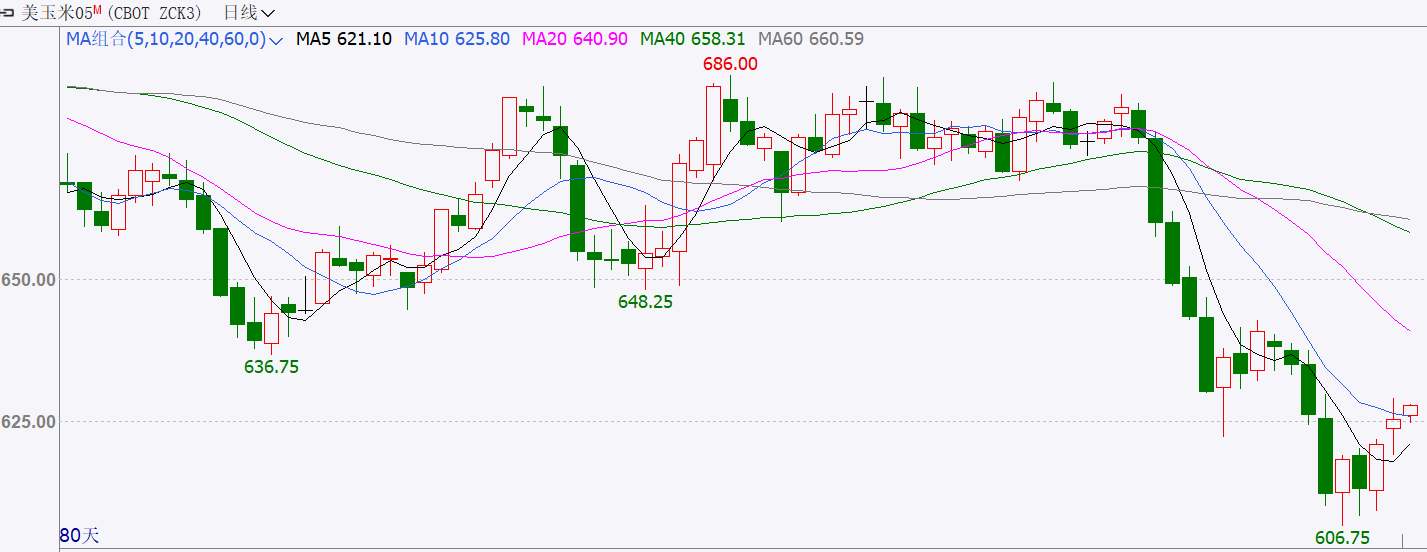Select the last red candle on the right
This screenshot has height=552, width=1427.
click(1410, 410)
